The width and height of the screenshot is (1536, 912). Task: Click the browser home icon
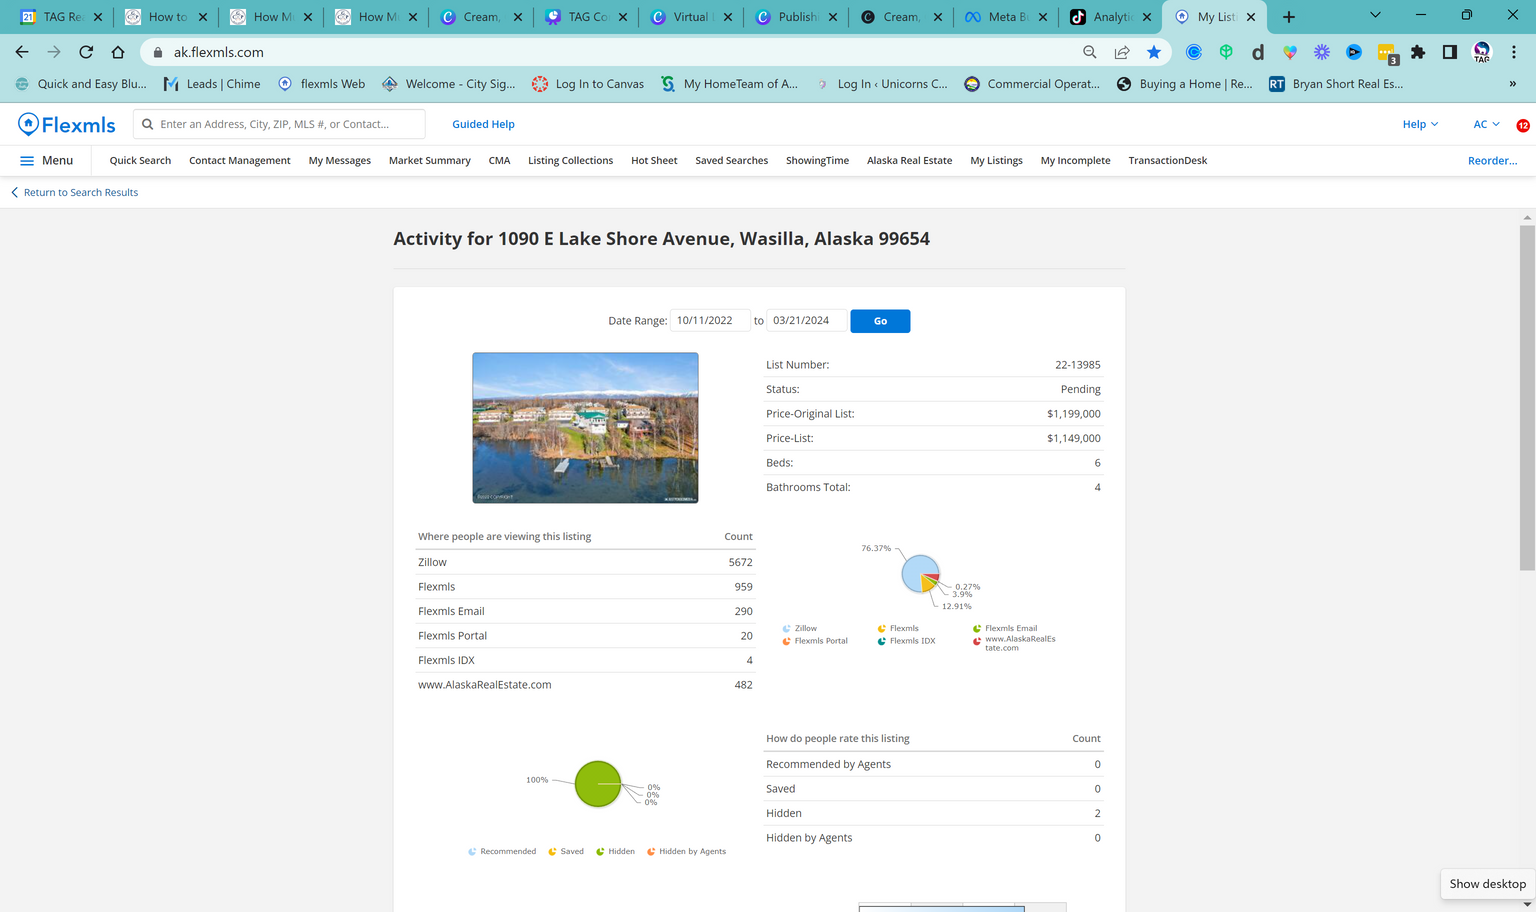click(x=118, y=52)
